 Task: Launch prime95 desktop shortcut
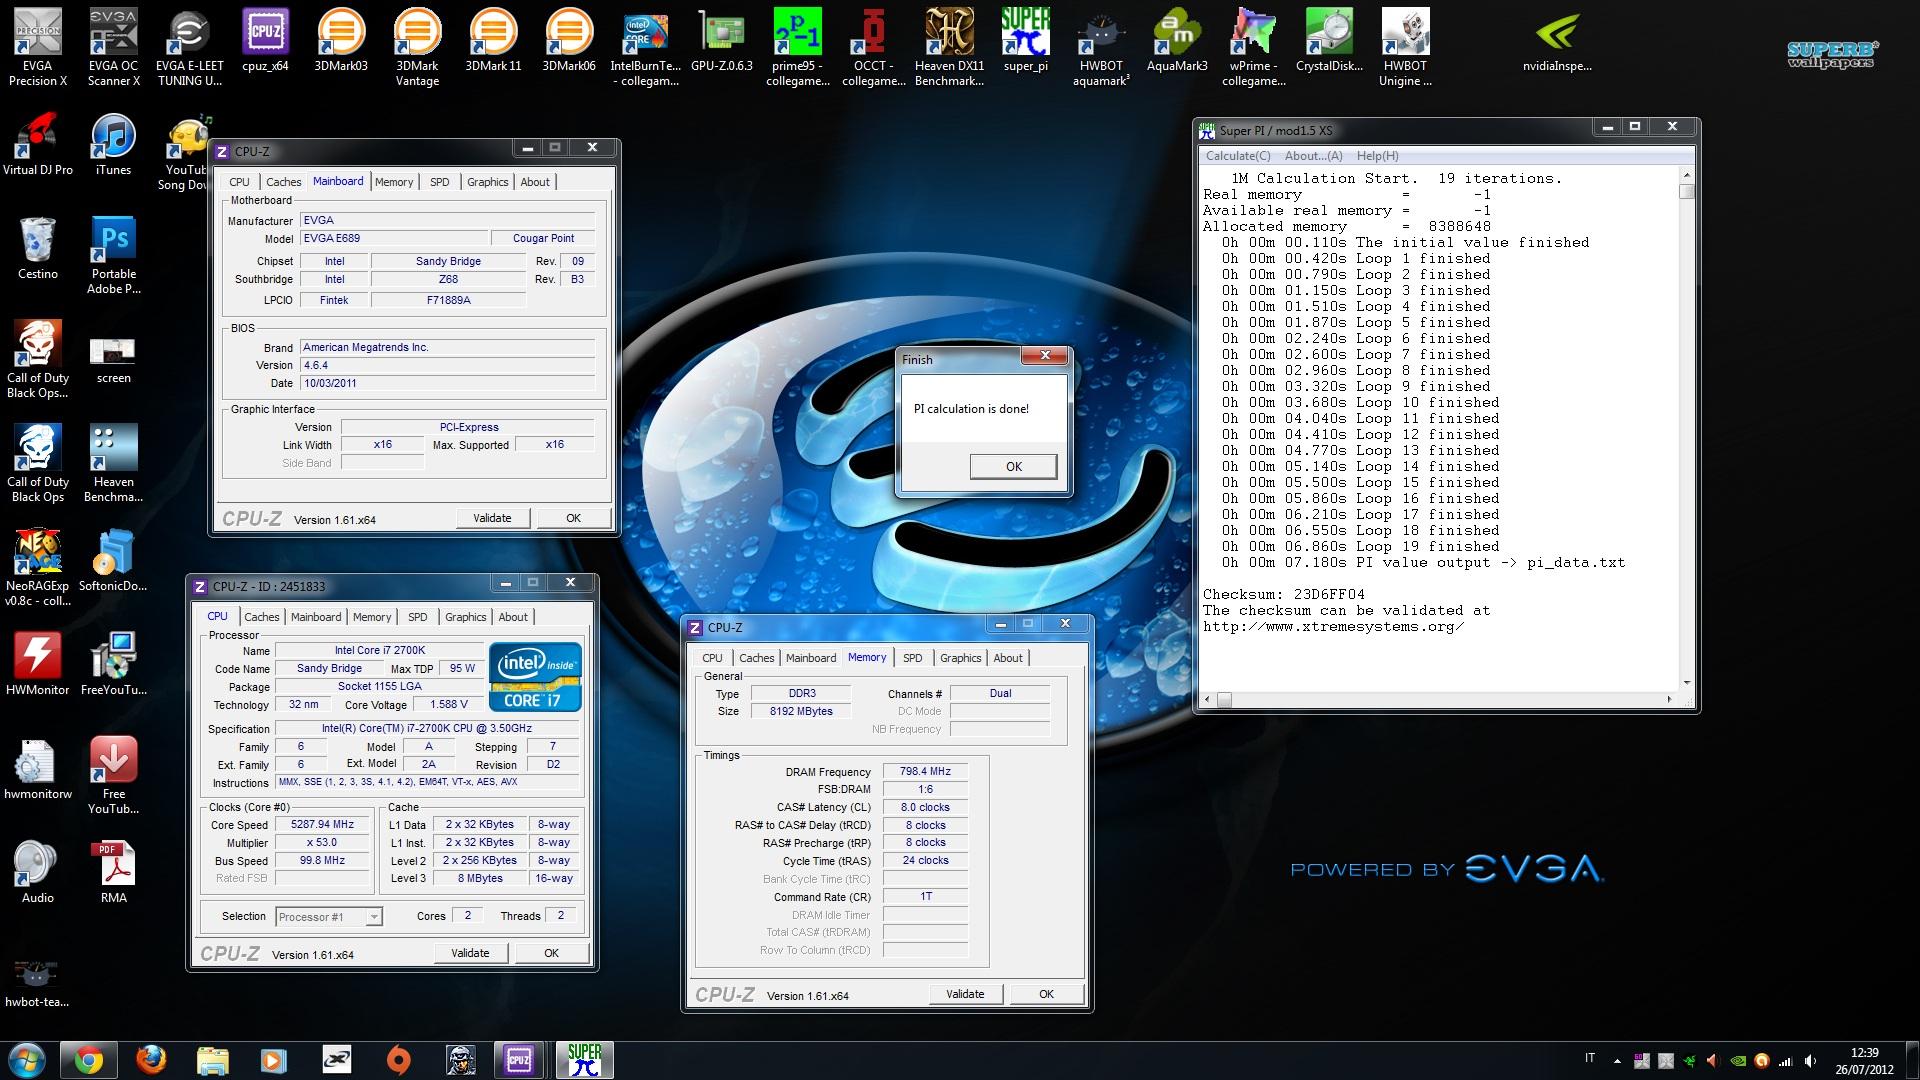(797, 47)
